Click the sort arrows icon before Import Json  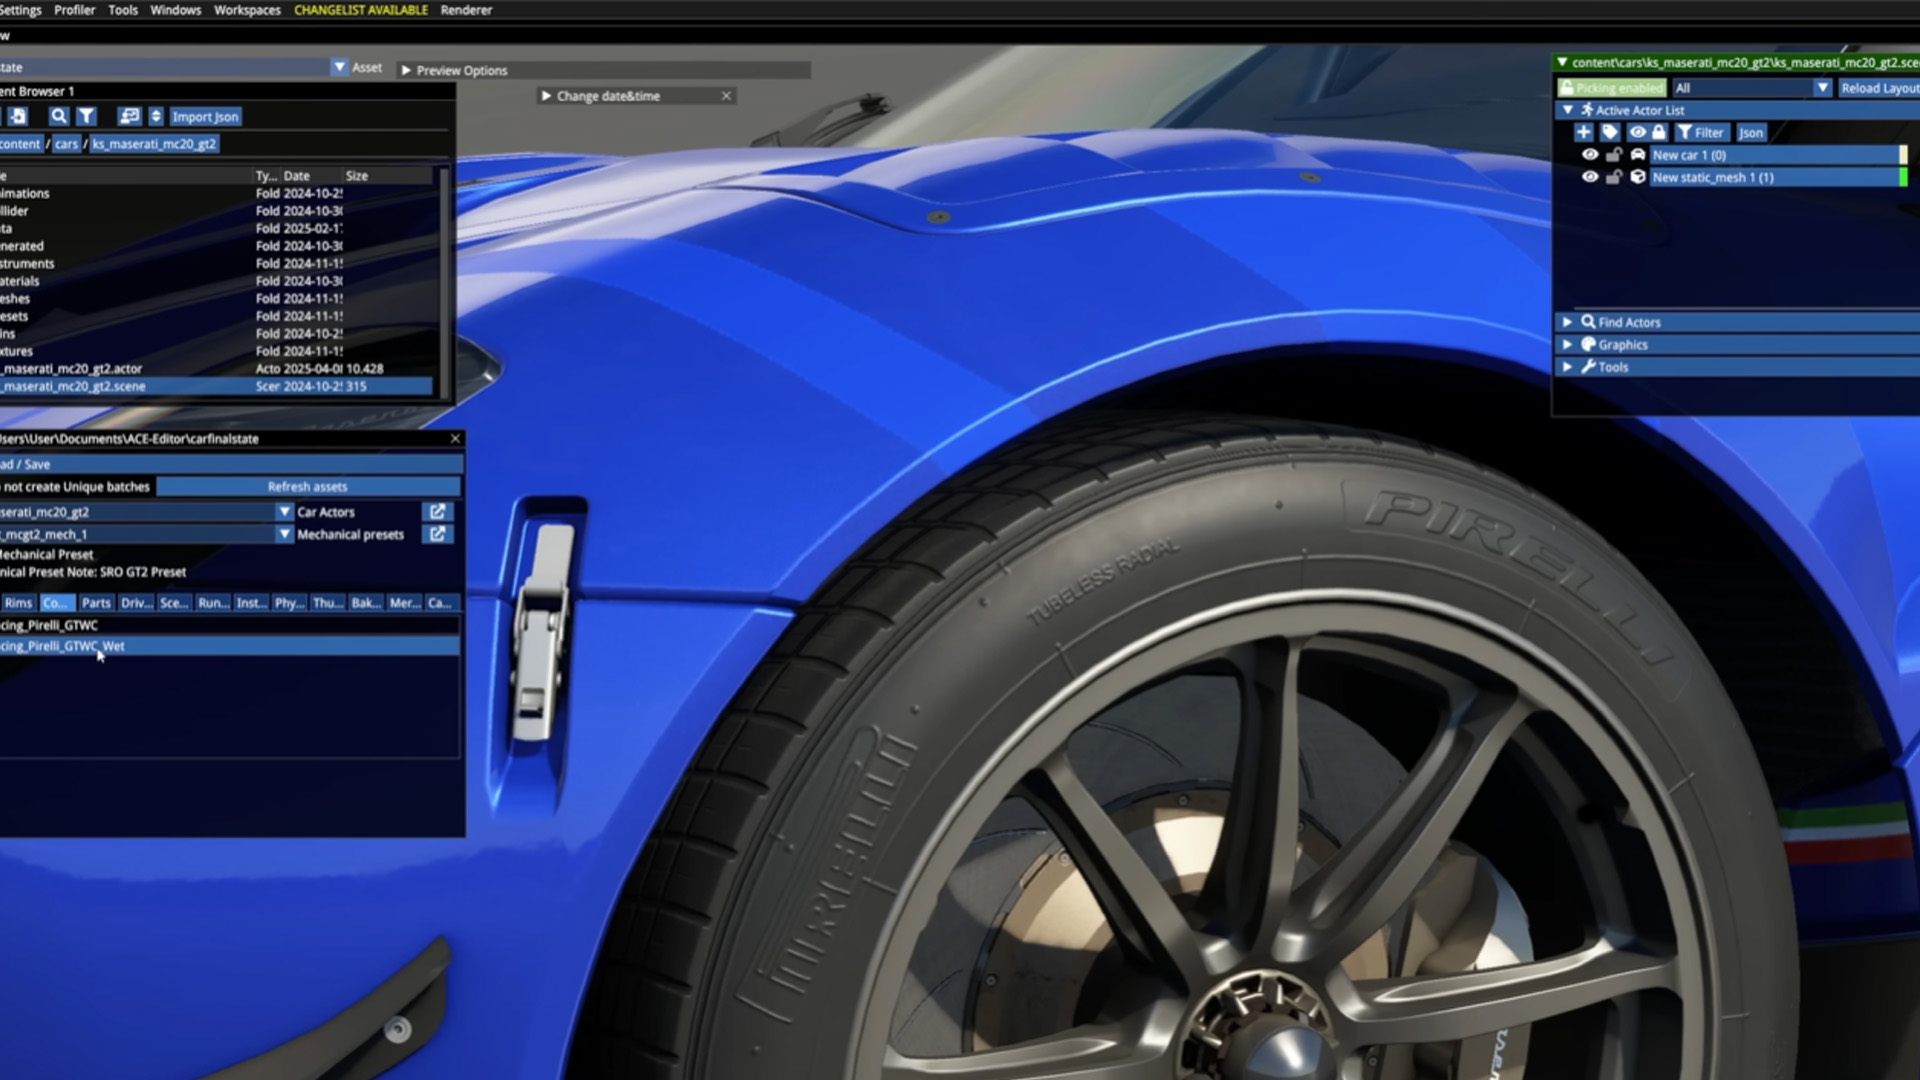pyautogui.click(x=156, y=116)
